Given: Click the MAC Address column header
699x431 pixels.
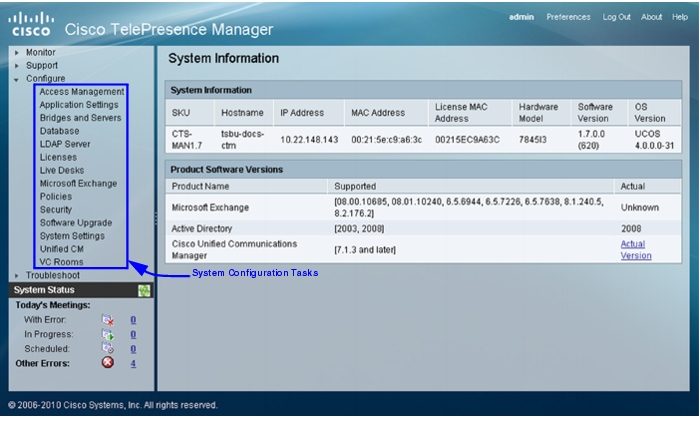Looking at the screenshot, I should pyautogui.click(x=386, y=113).
